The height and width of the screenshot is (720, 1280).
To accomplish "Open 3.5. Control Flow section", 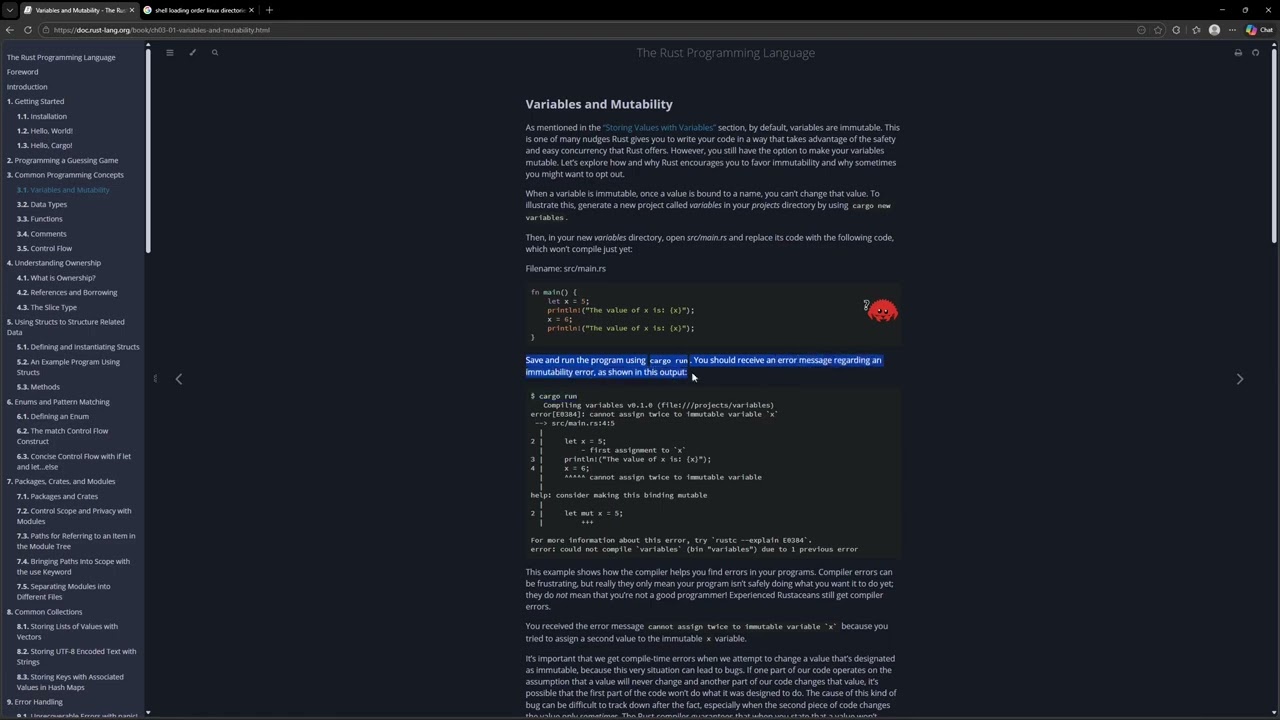I will pyautogui.click(x=45, y=248).
